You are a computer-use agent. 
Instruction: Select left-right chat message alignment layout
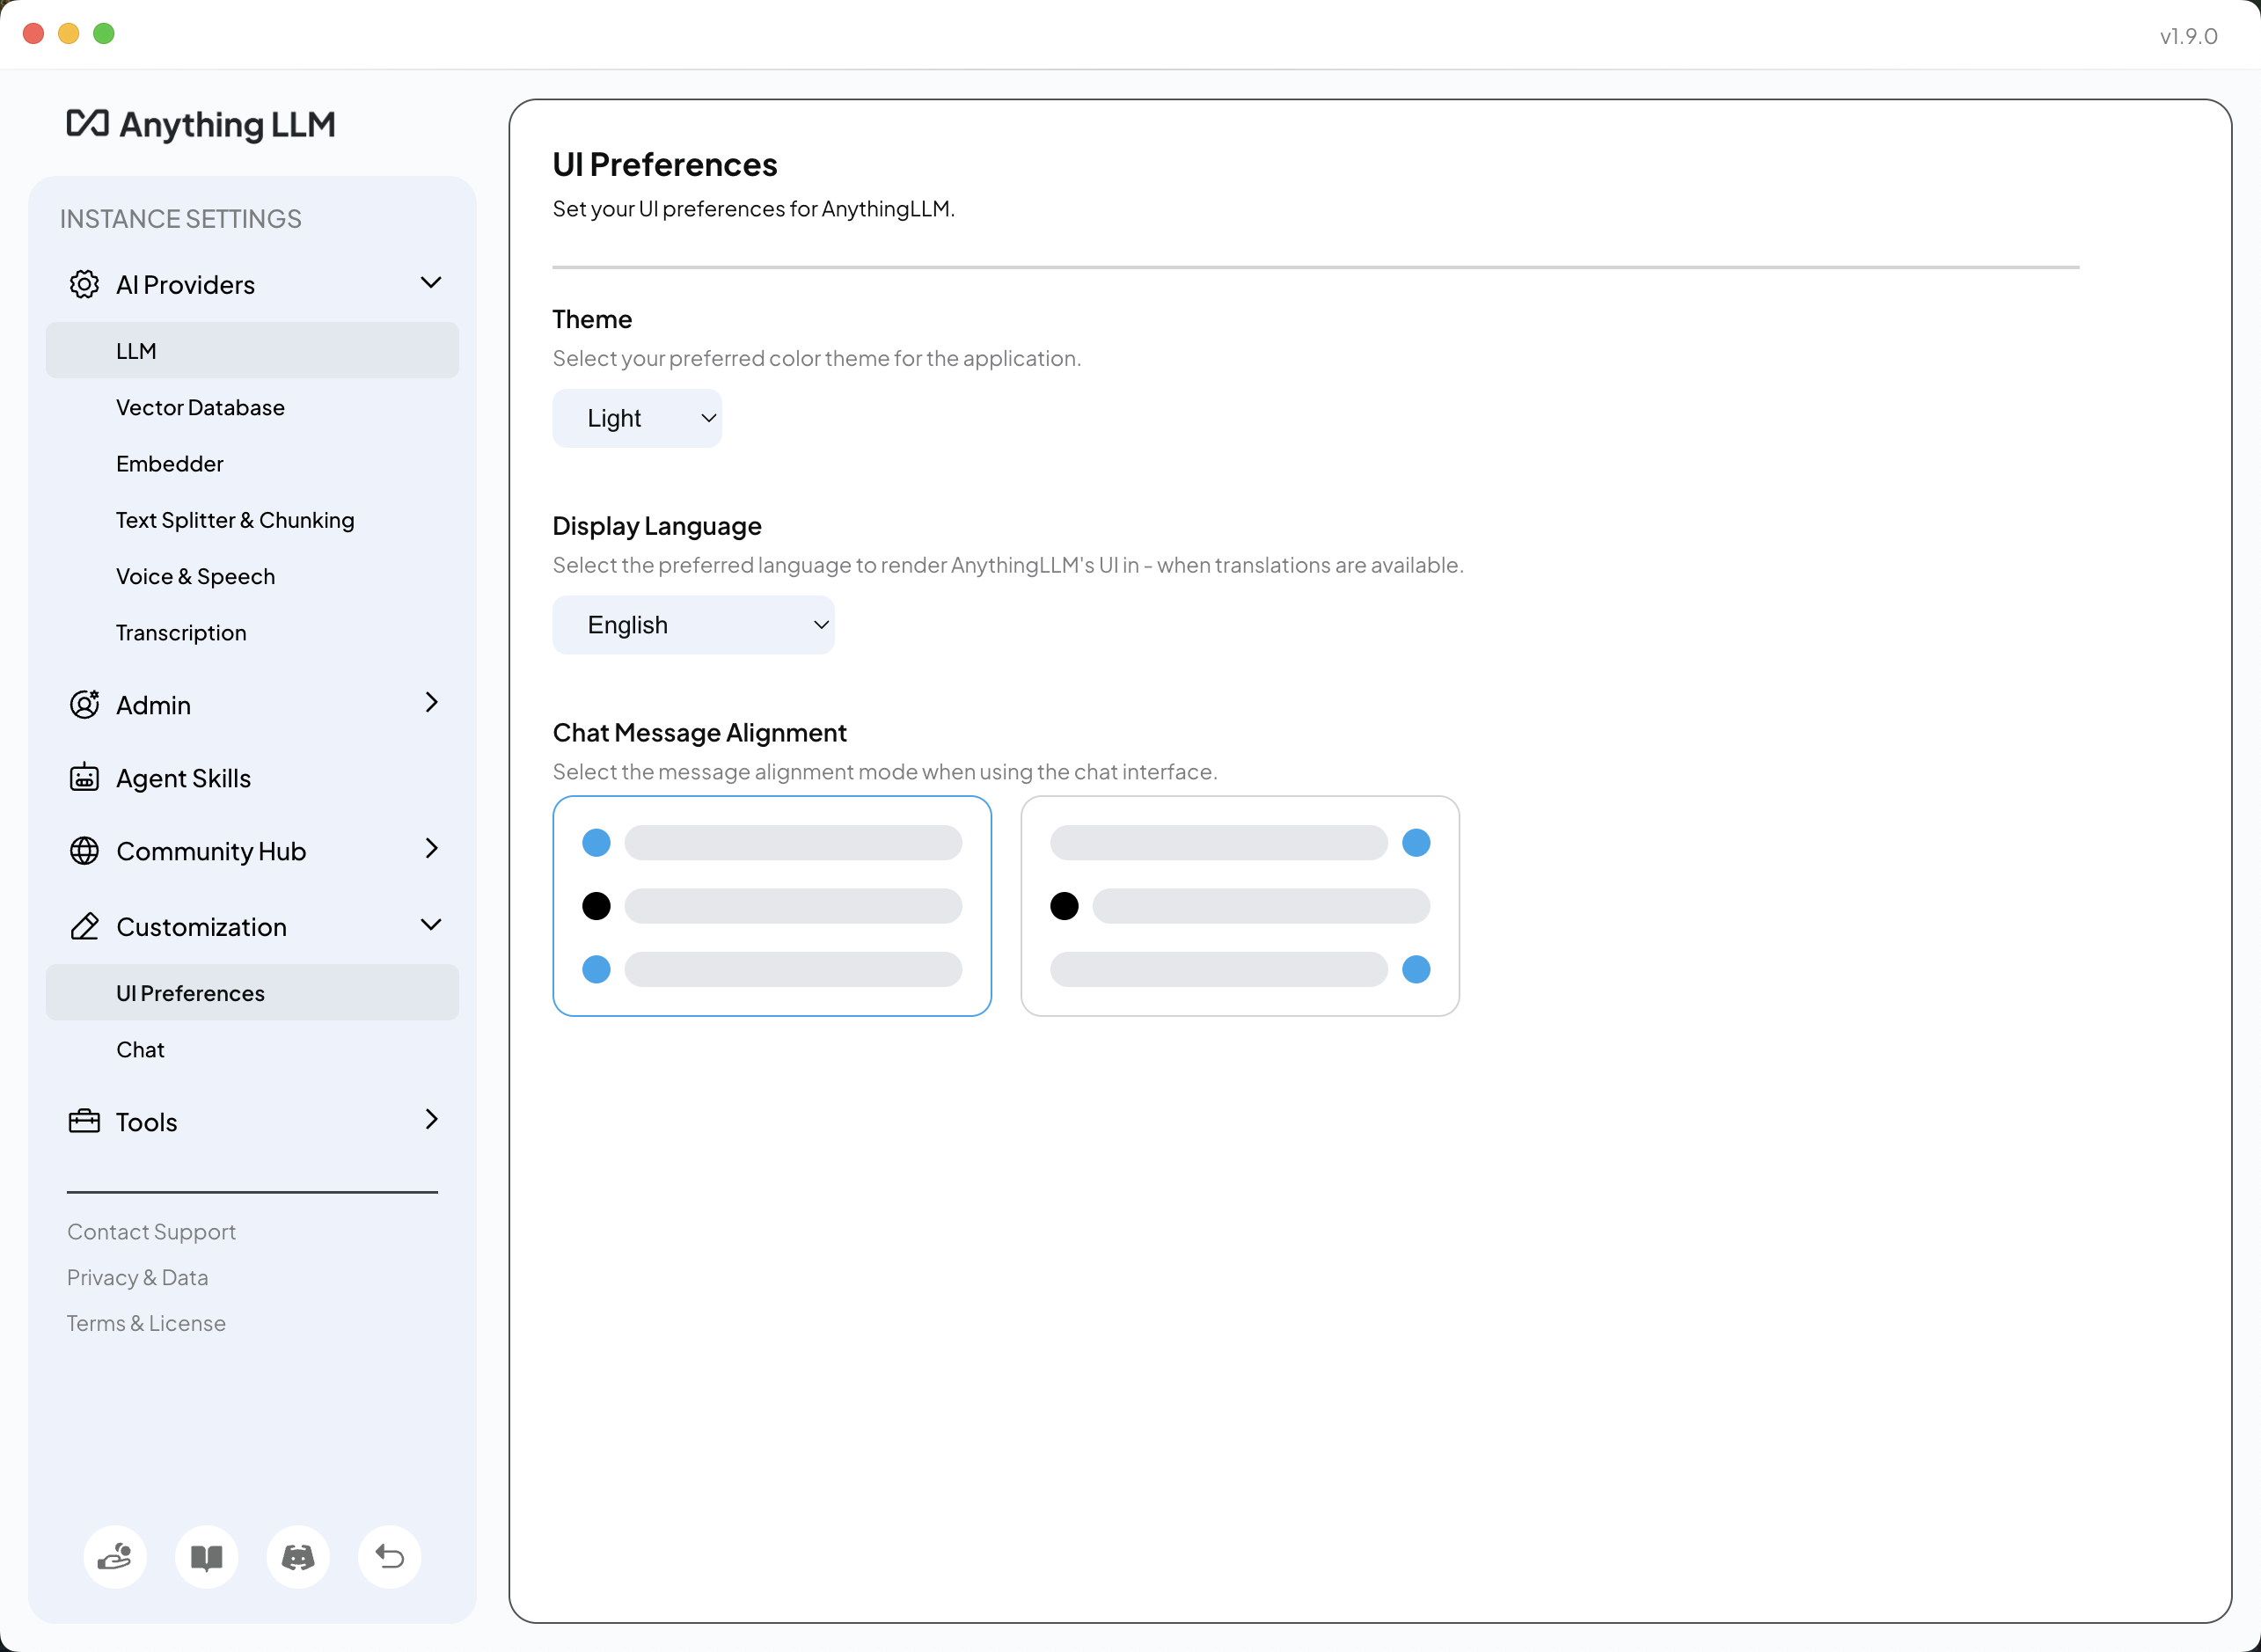point(1240,906)
